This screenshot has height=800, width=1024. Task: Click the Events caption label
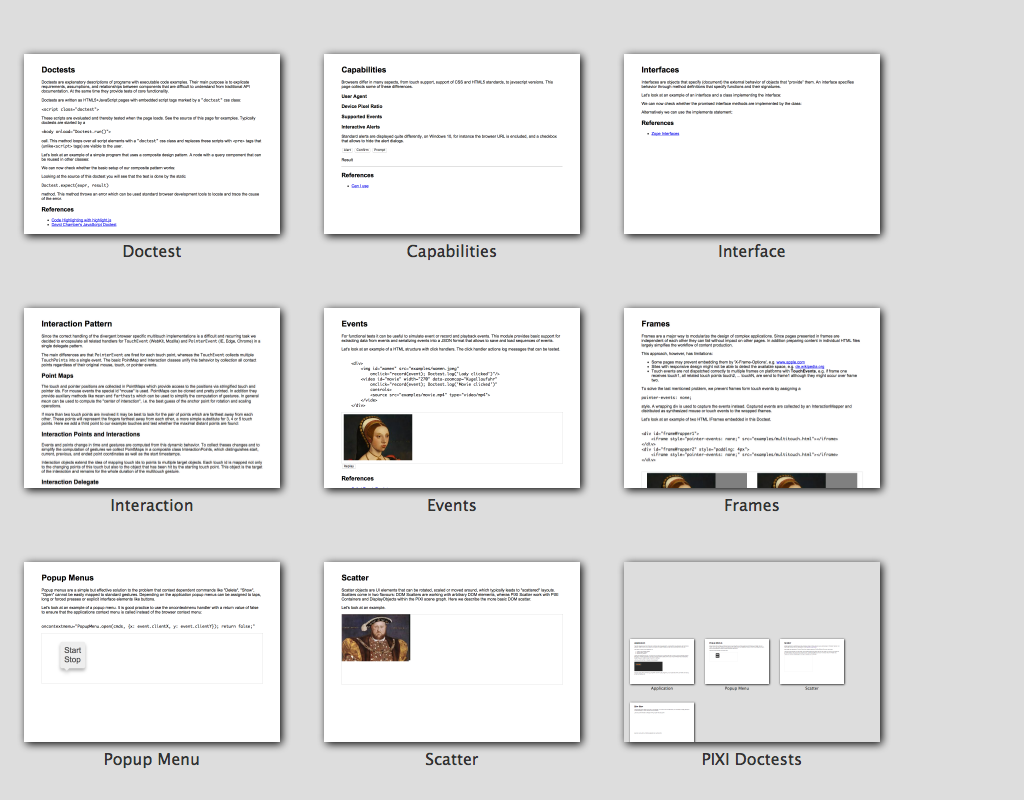tap(452, 505)
